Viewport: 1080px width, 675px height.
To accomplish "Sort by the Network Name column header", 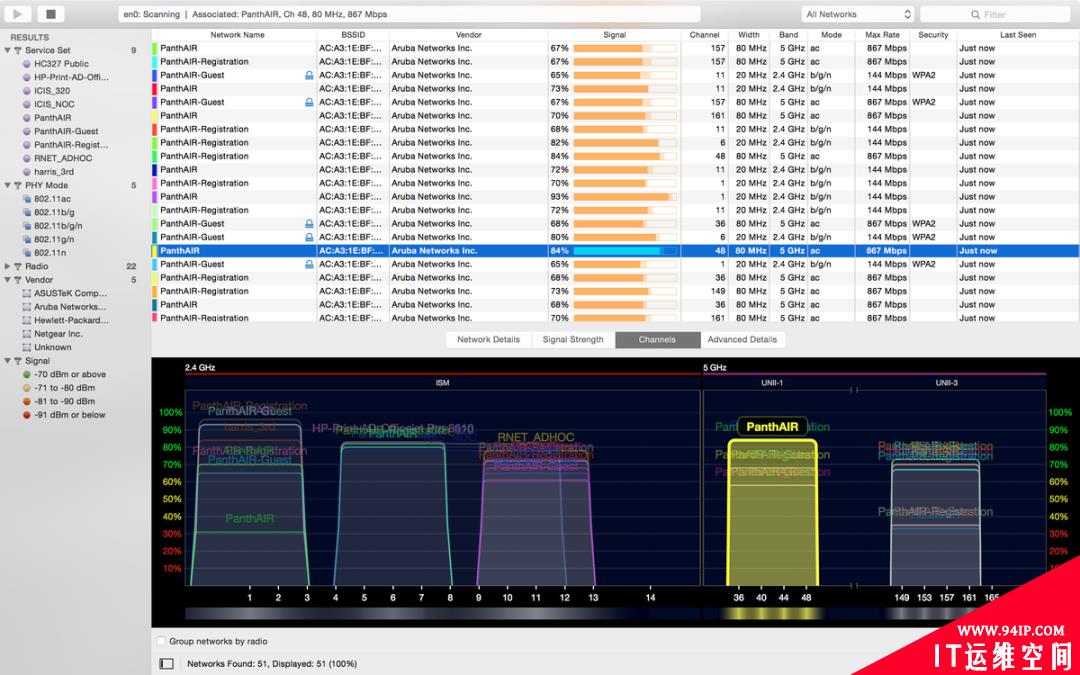I will (238, 34).
